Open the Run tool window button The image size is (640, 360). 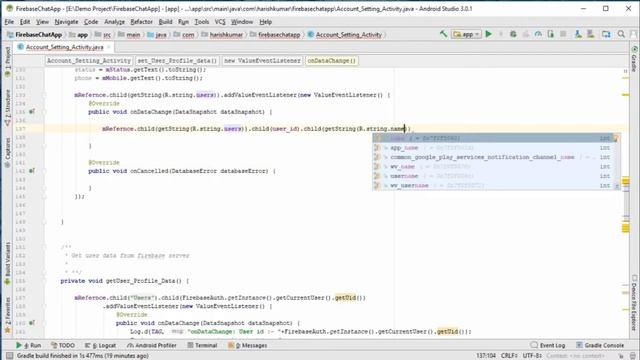tap(28, 345)
